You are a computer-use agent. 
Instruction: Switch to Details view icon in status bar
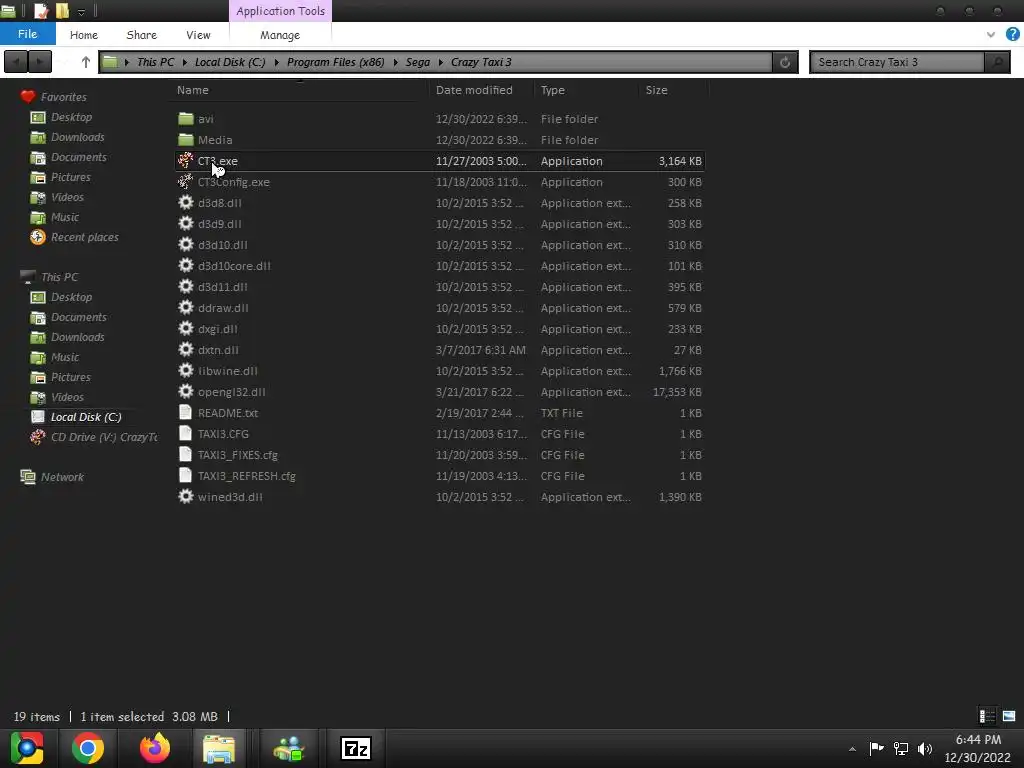[987, 716]
